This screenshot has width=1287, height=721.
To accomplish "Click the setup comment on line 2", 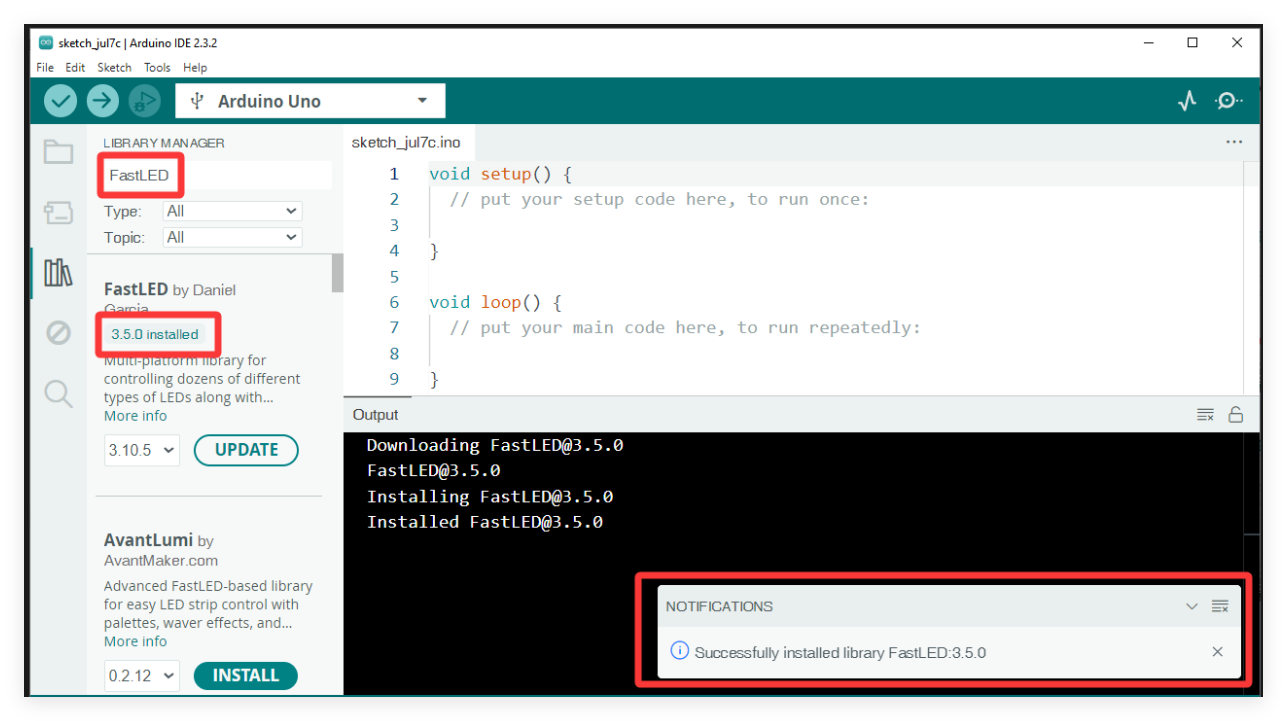I will coord(660,199).
